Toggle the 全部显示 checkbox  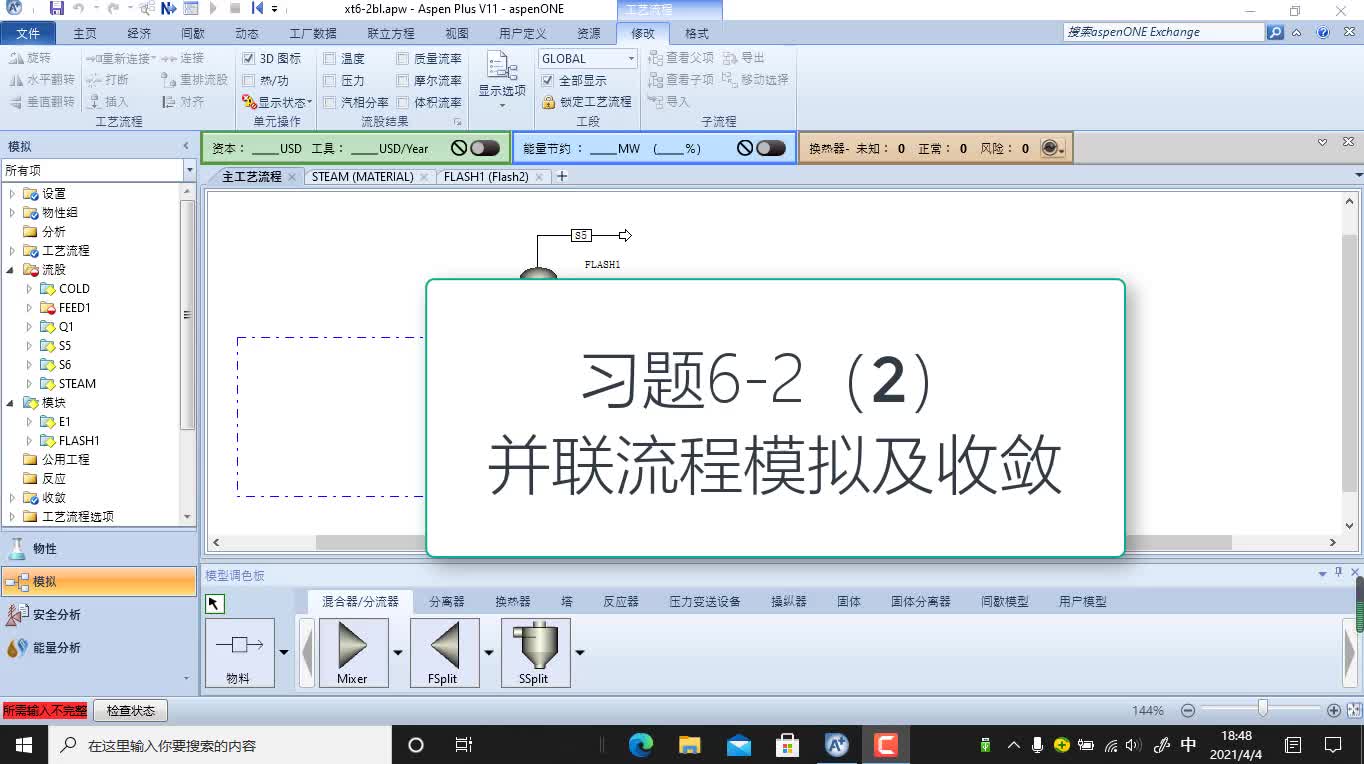pos(546,80)
